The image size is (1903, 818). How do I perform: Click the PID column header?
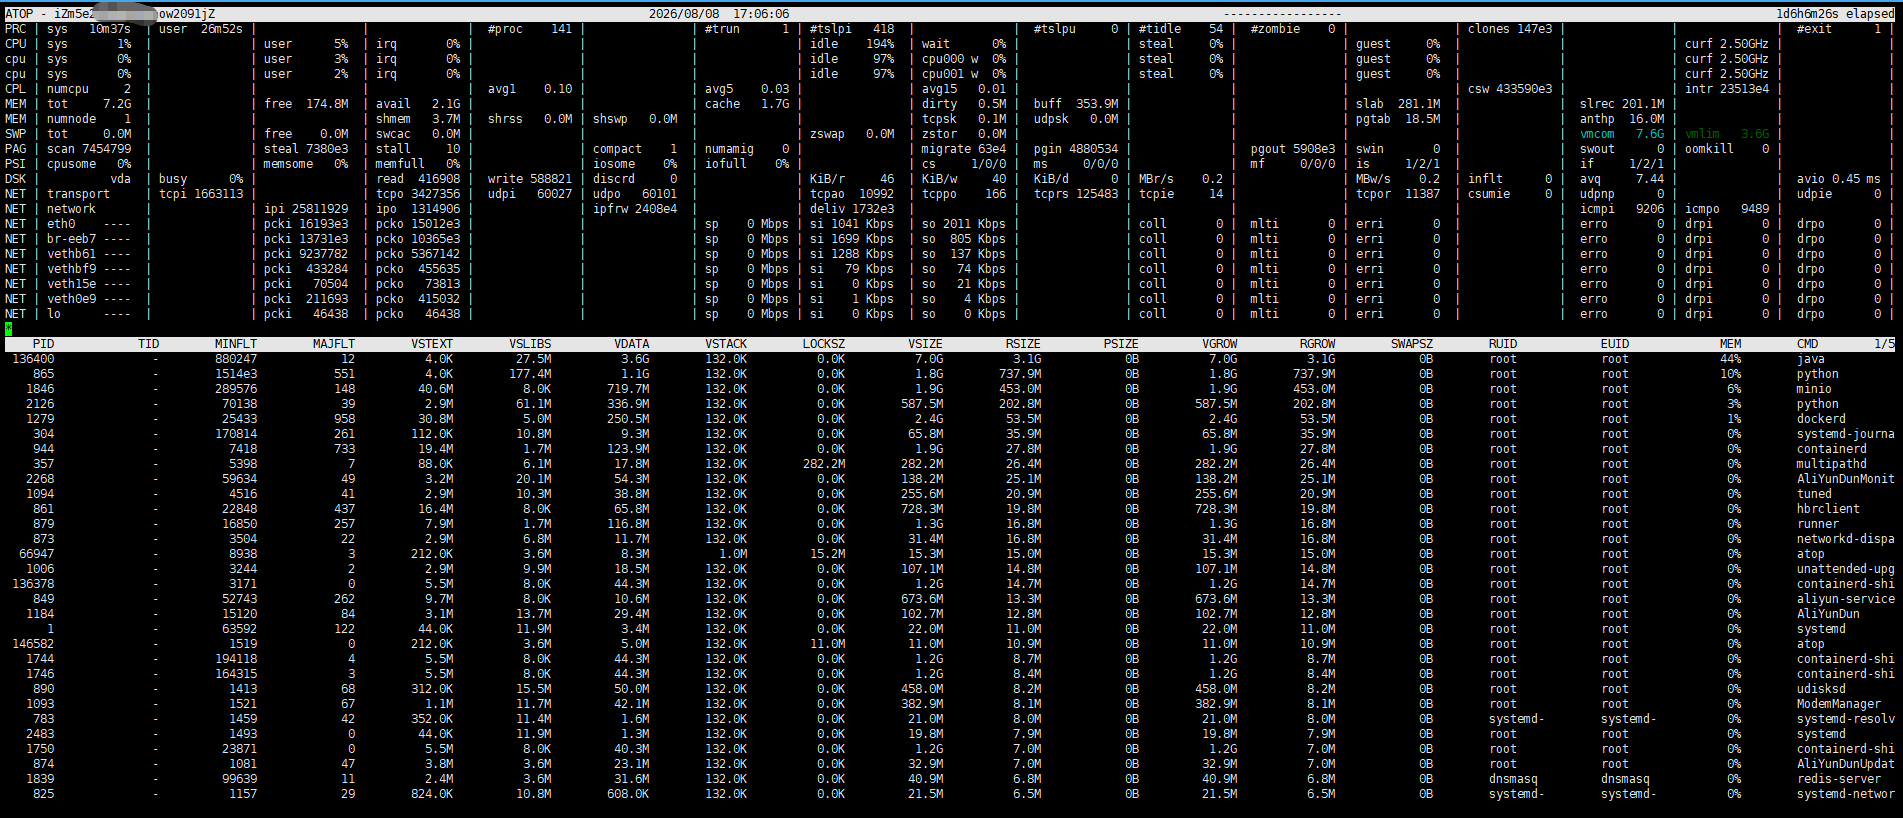43,344
